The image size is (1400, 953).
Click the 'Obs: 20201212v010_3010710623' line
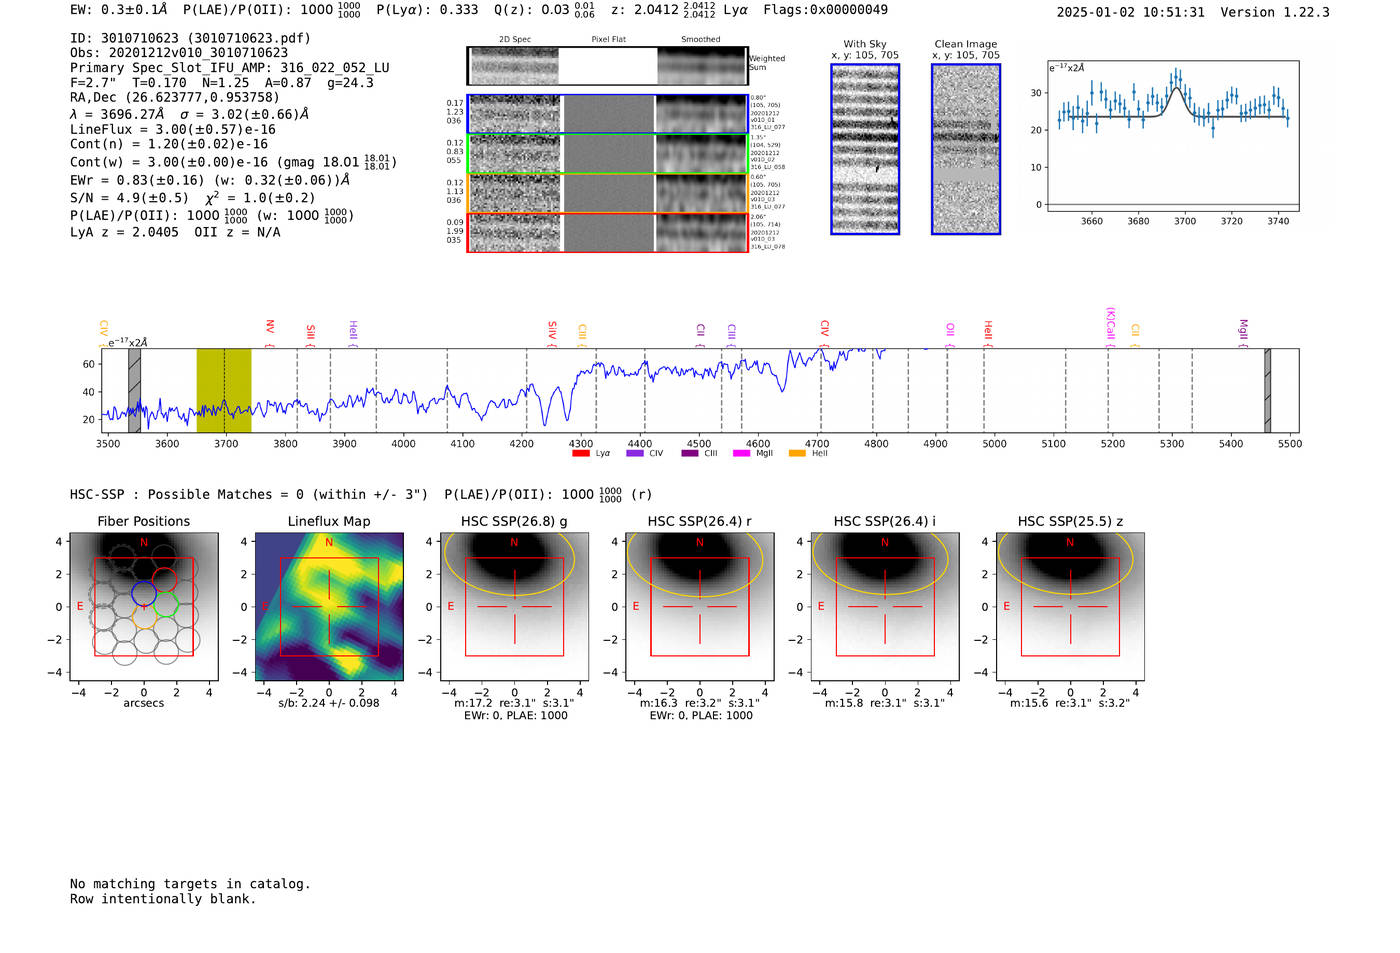click(x=179, y=53)
